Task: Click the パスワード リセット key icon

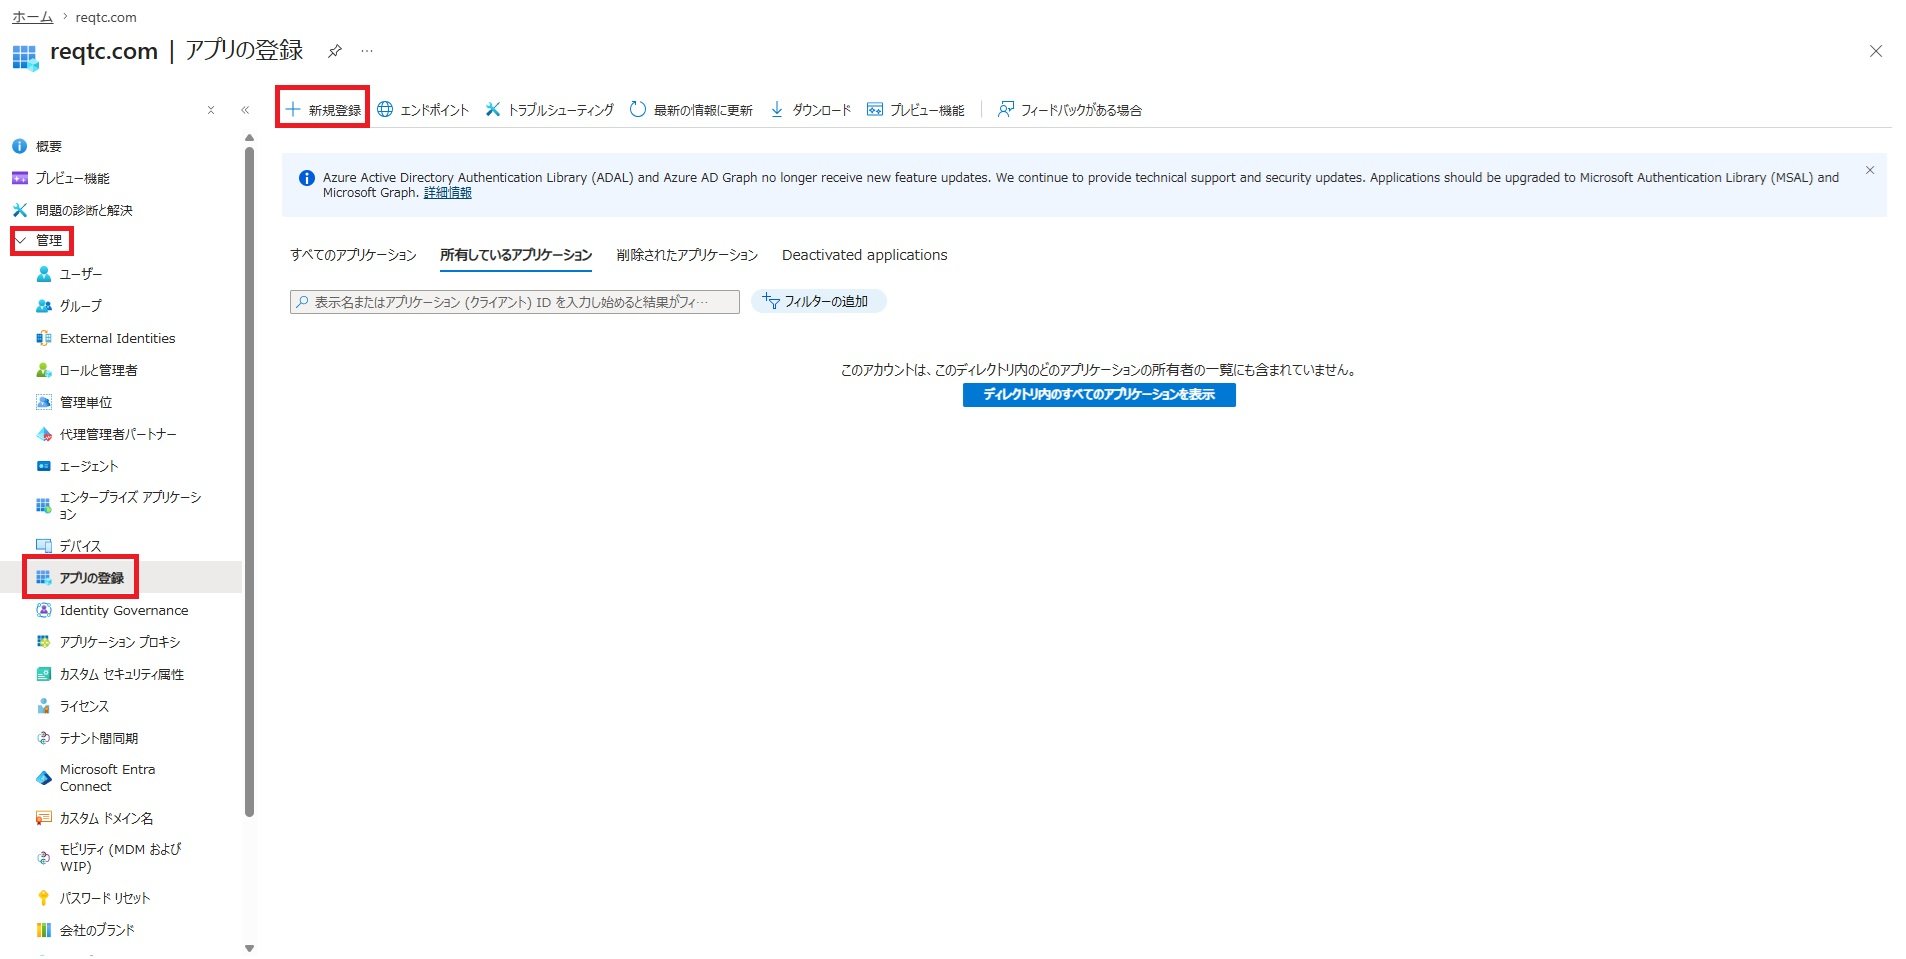Action: [43, 898]
